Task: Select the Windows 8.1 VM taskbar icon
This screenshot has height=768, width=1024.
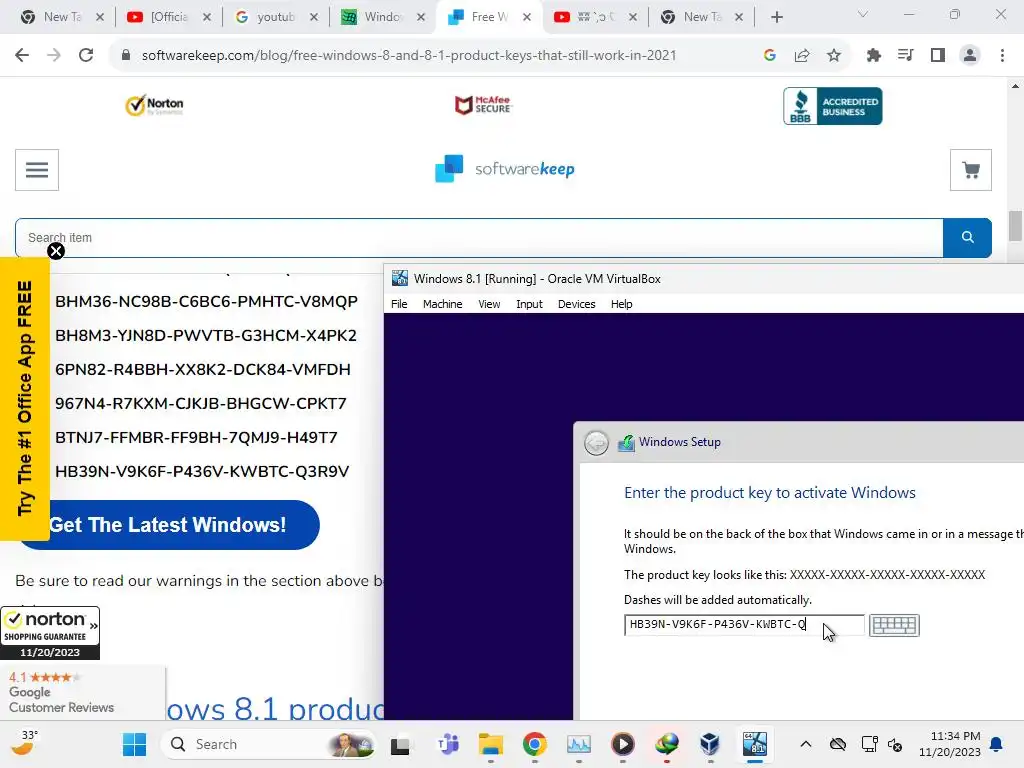Action: point(755,744)
